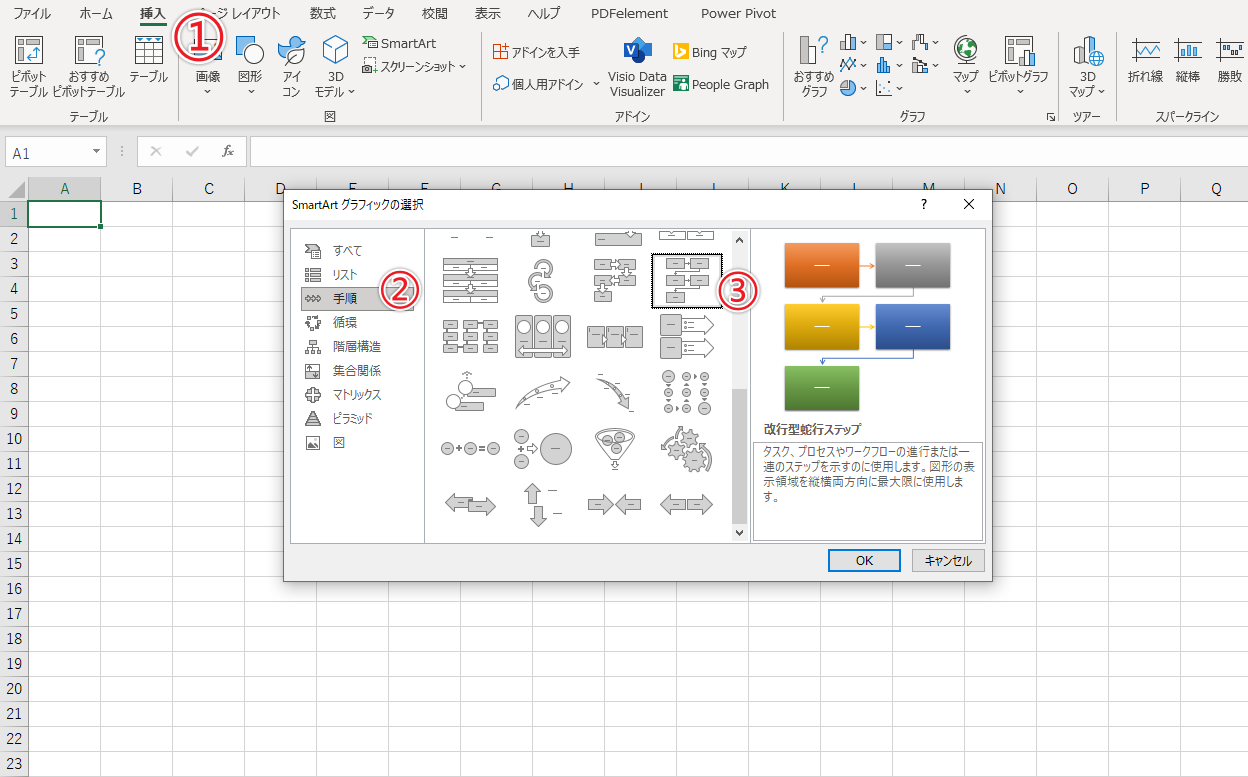
Task: Insert a table with テーブル button
Action: [148, 60]
